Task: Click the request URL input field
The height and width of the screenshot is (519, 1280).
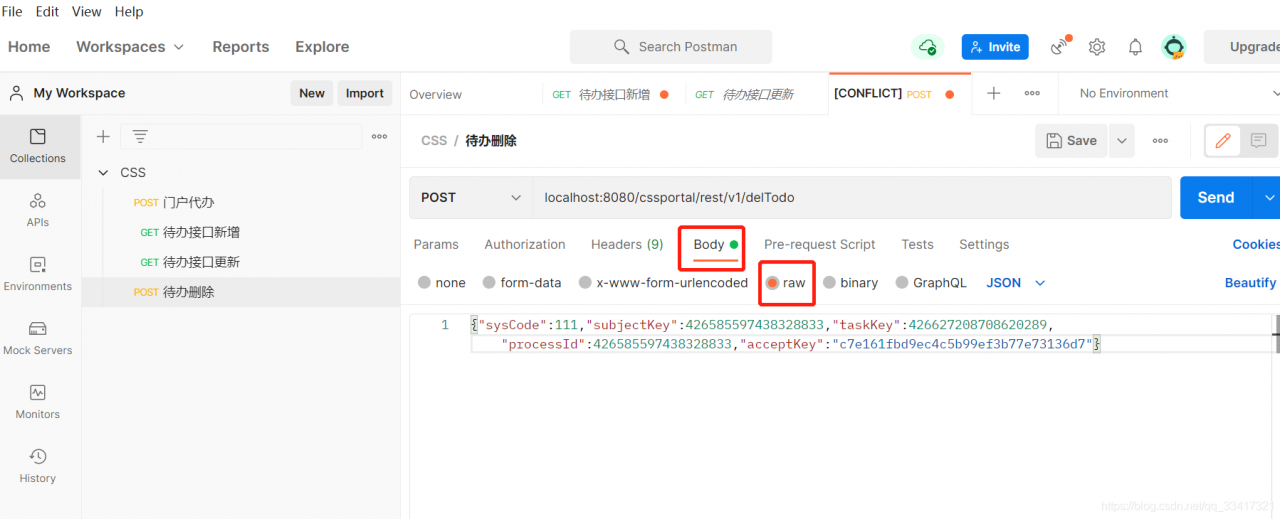Action: pos(851,198)
